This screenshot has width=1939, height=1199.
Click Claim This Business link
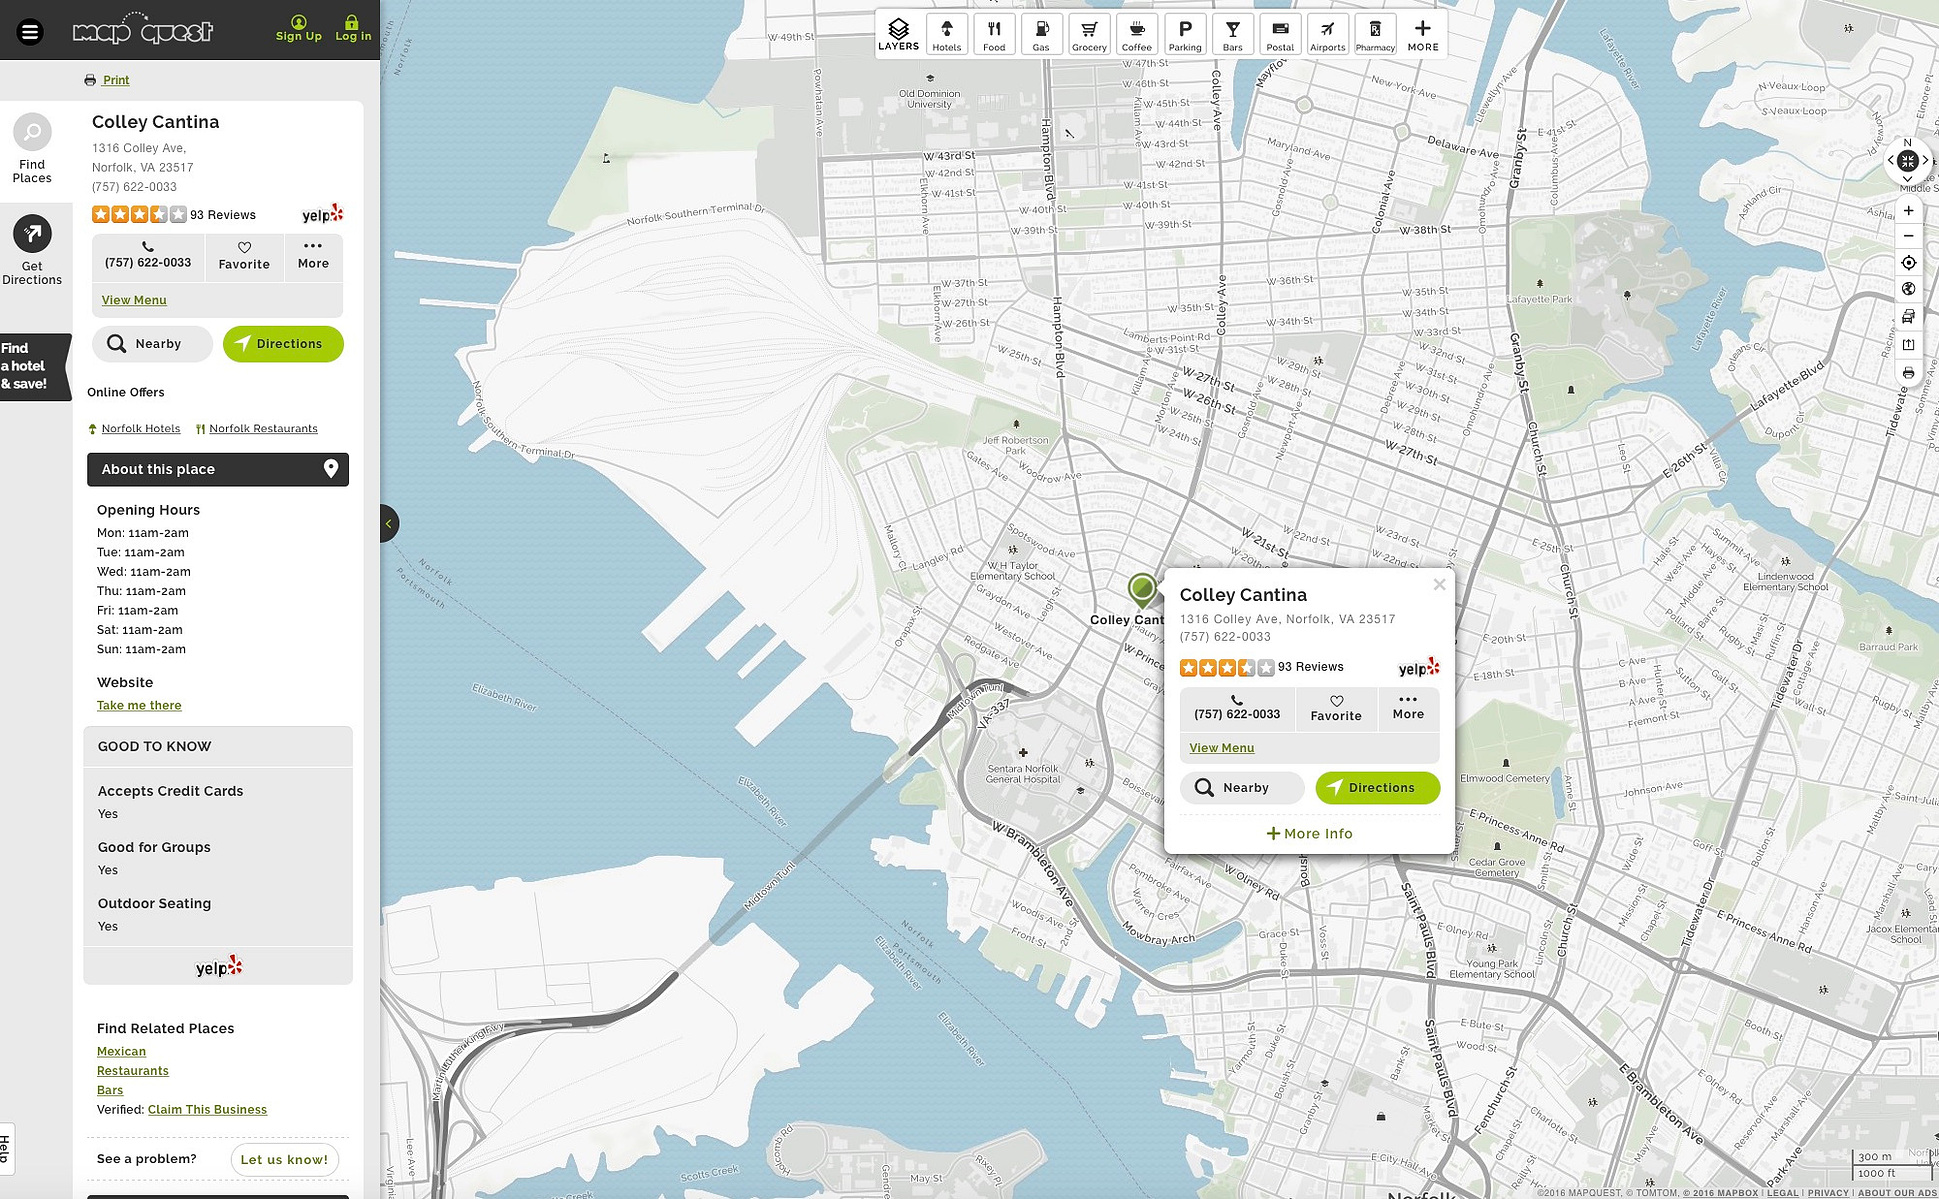(207, 1110)
